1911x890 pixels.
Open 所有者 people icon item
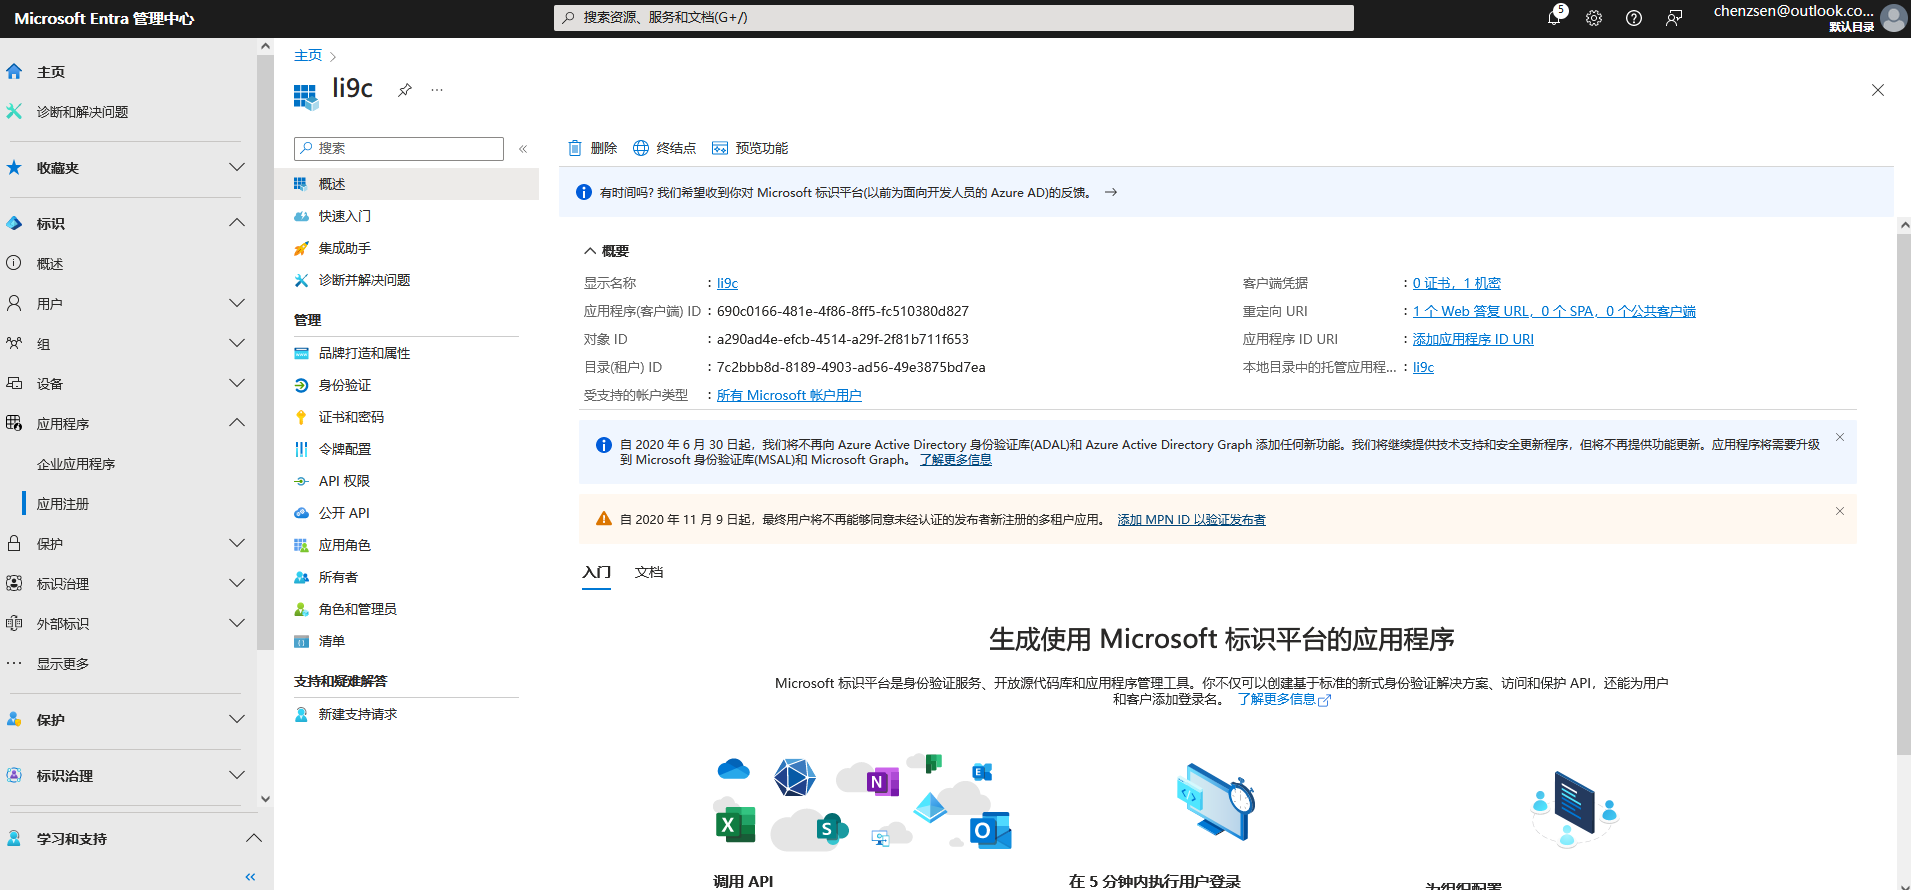coord(301,577)
